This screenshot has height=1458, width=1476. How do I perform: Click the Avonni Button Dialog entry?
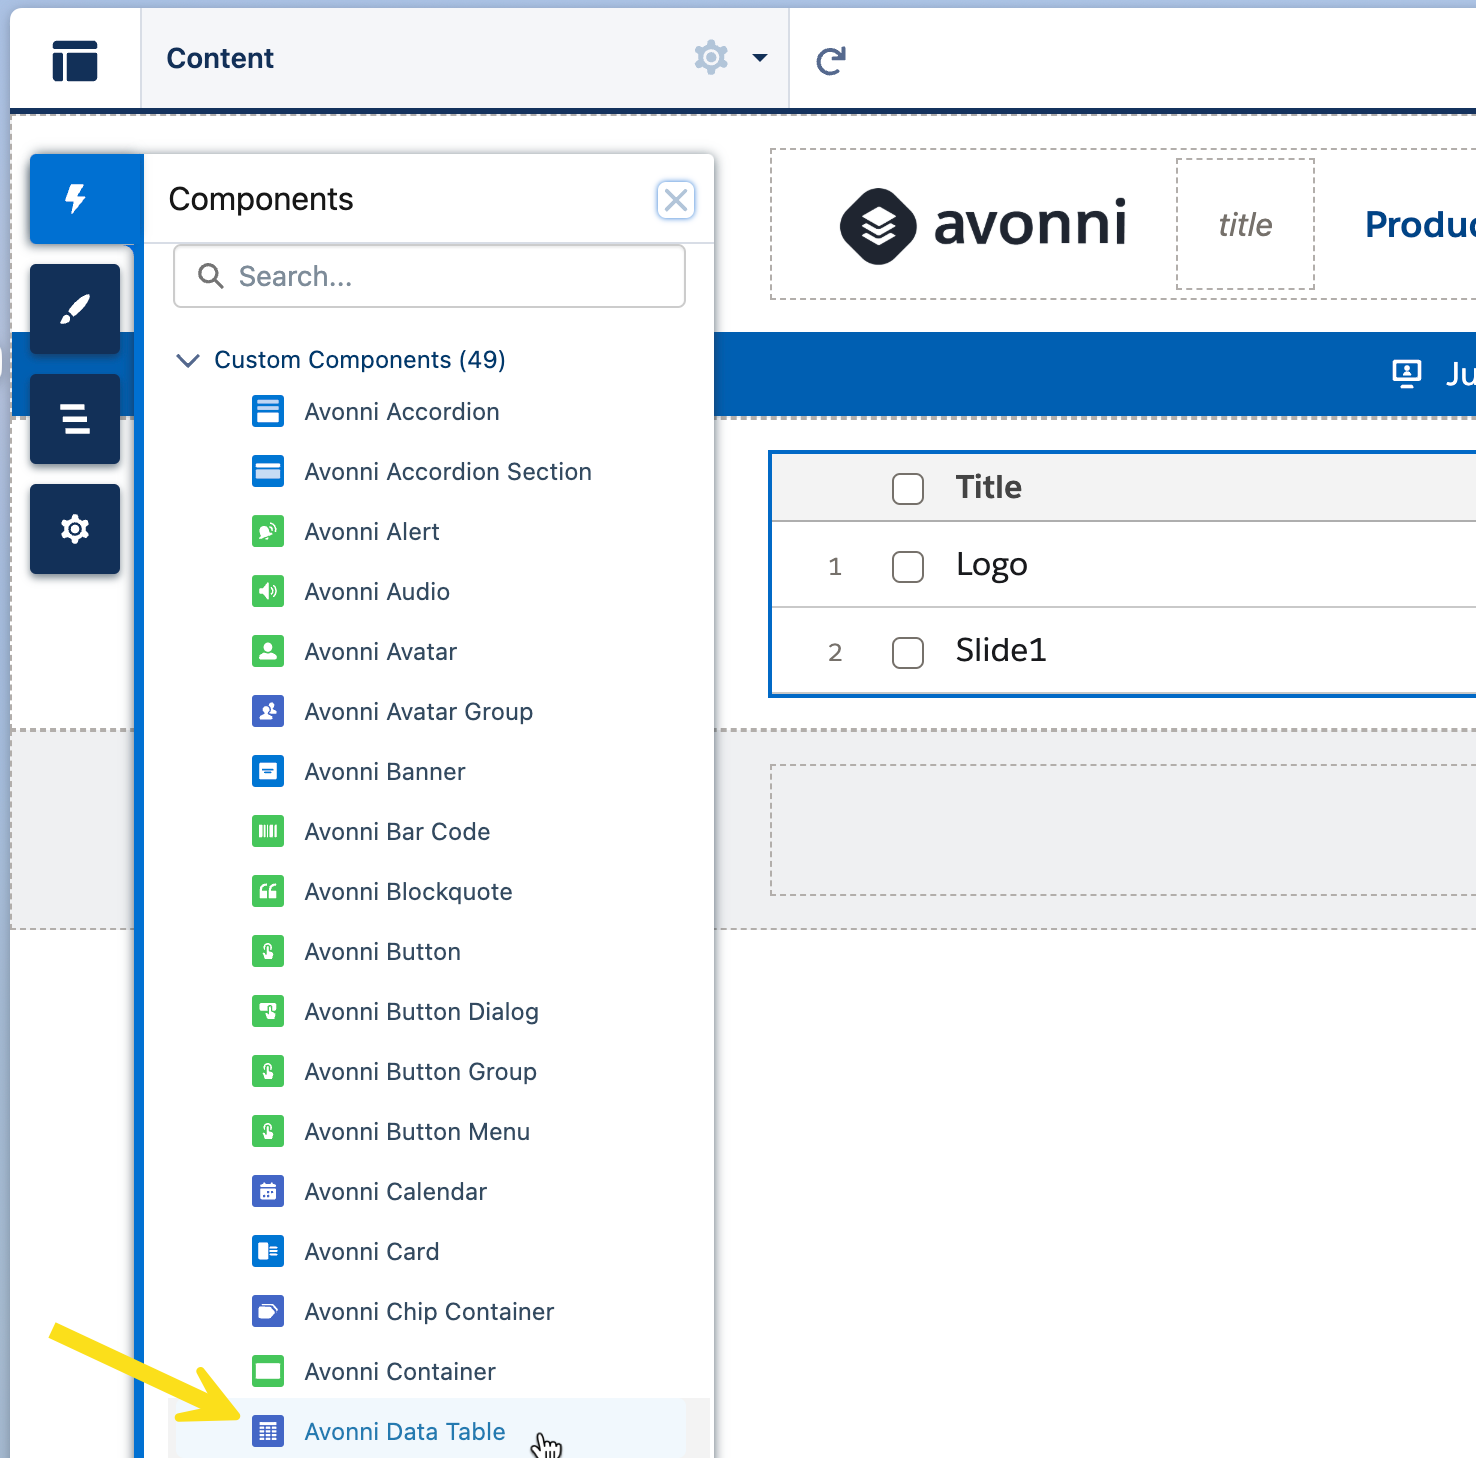click(421, 1011)
